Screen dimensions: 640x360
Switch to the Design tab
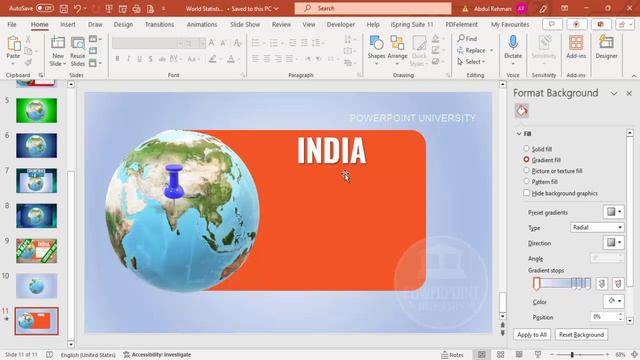point(123,24)
